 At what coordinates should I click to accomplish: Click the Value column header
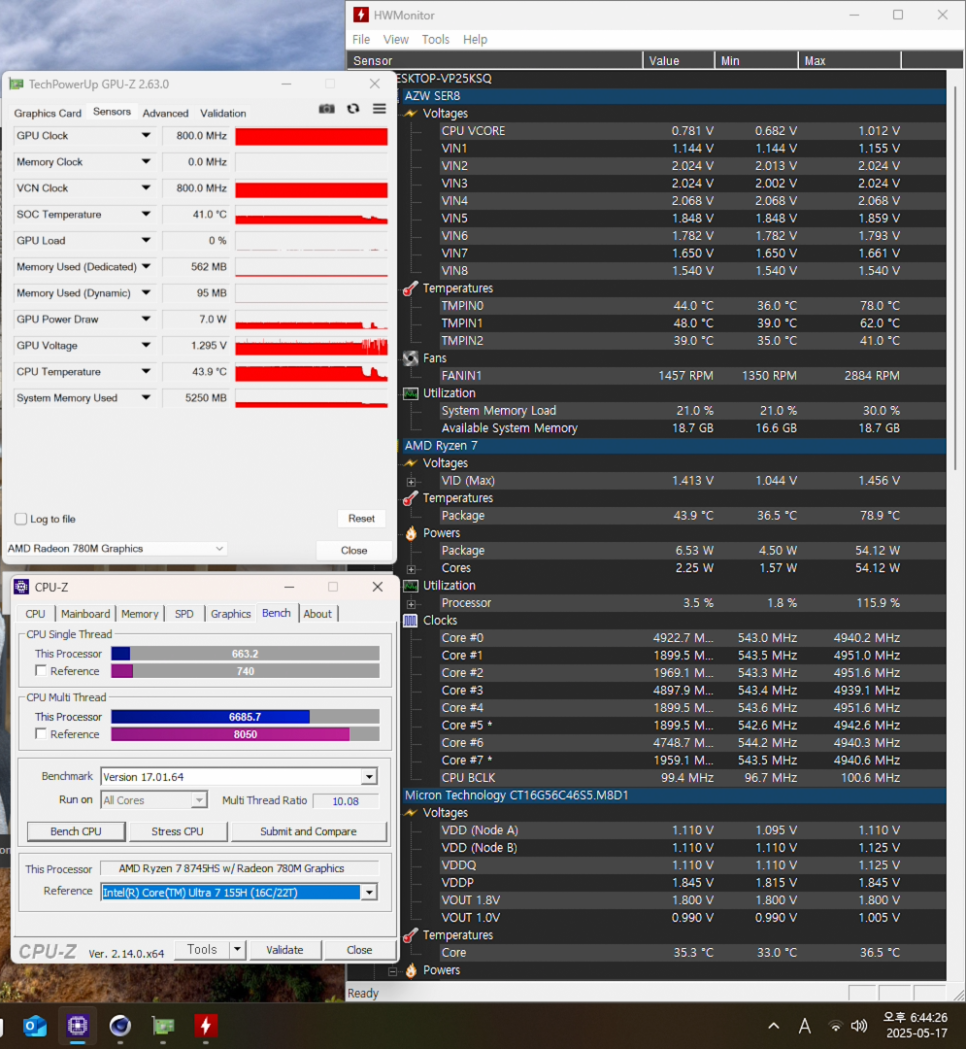point(678,60)
